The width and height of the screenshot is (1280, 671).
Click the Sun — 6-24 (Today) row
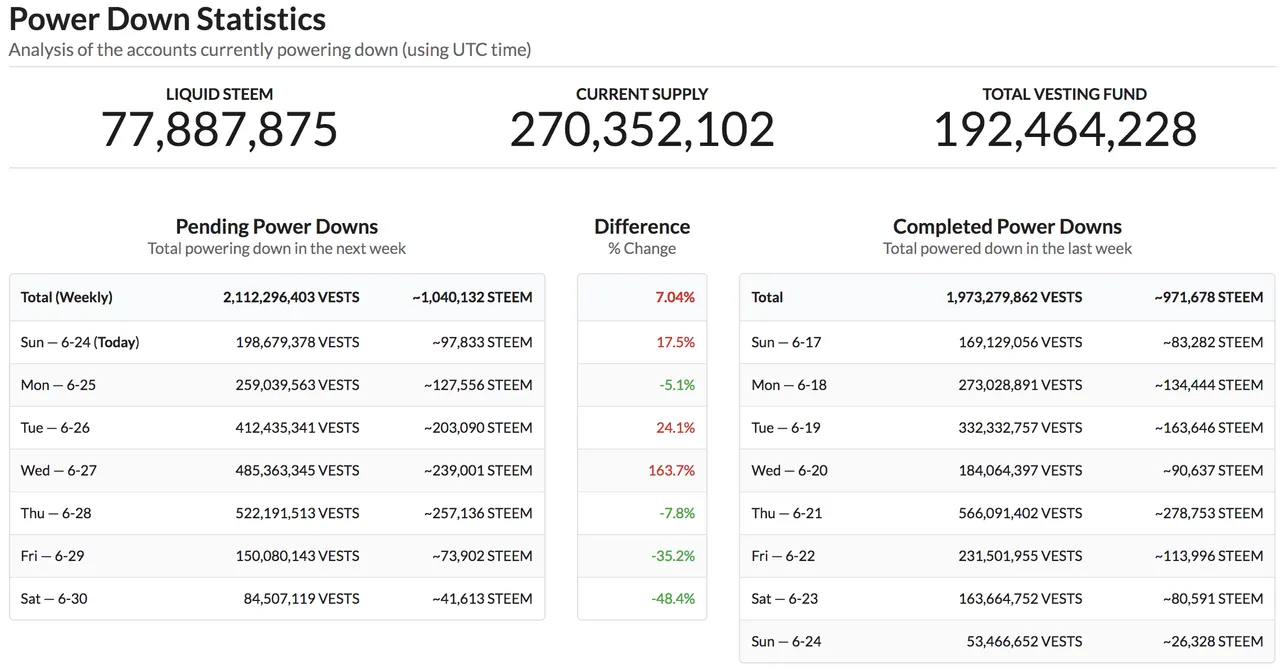[277, 342]
